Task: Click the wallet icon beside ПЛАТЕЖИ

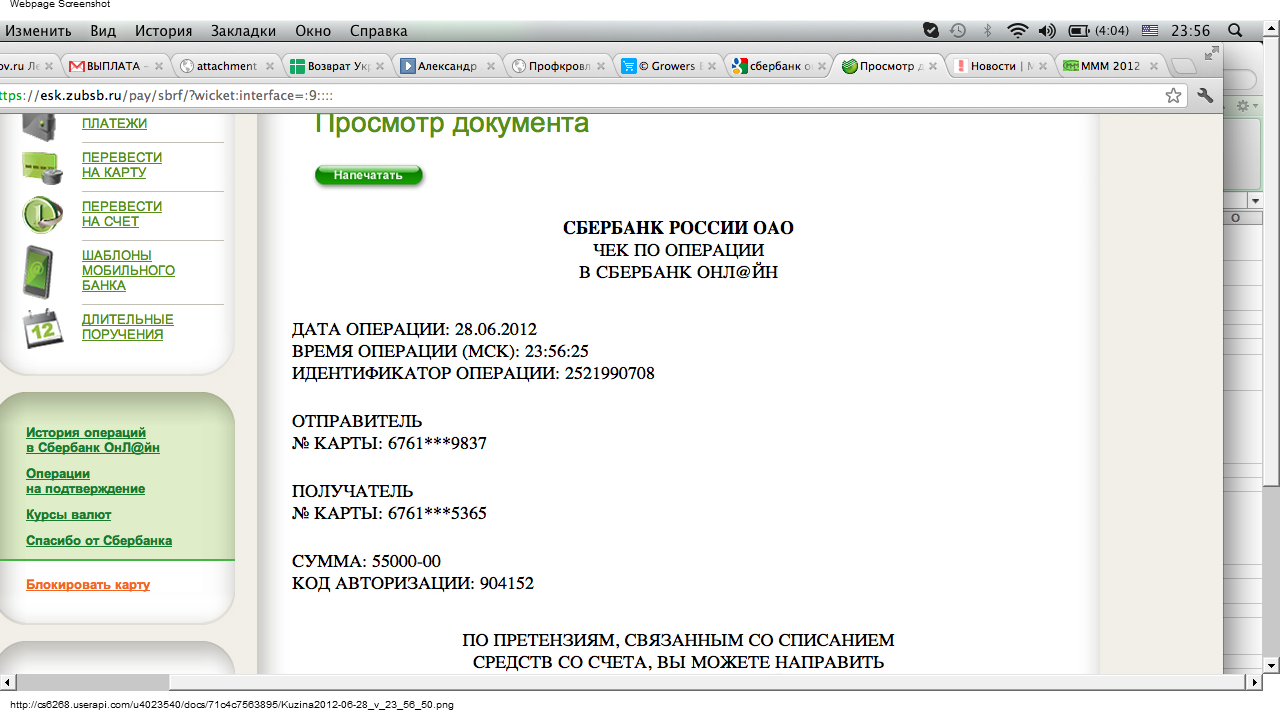Action: click(x=41, y=127)
